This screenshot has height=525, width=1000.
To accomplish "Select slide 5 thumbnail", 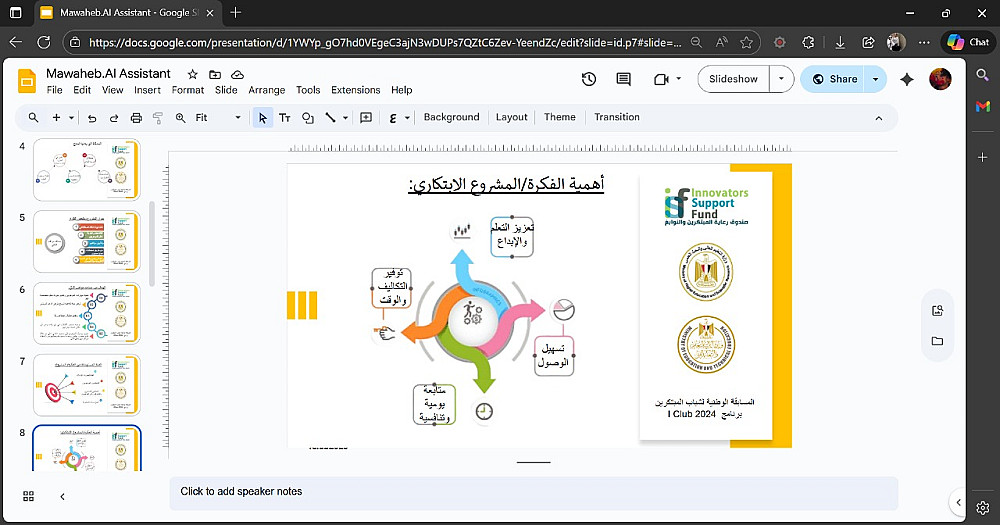I will click(87, 242).
